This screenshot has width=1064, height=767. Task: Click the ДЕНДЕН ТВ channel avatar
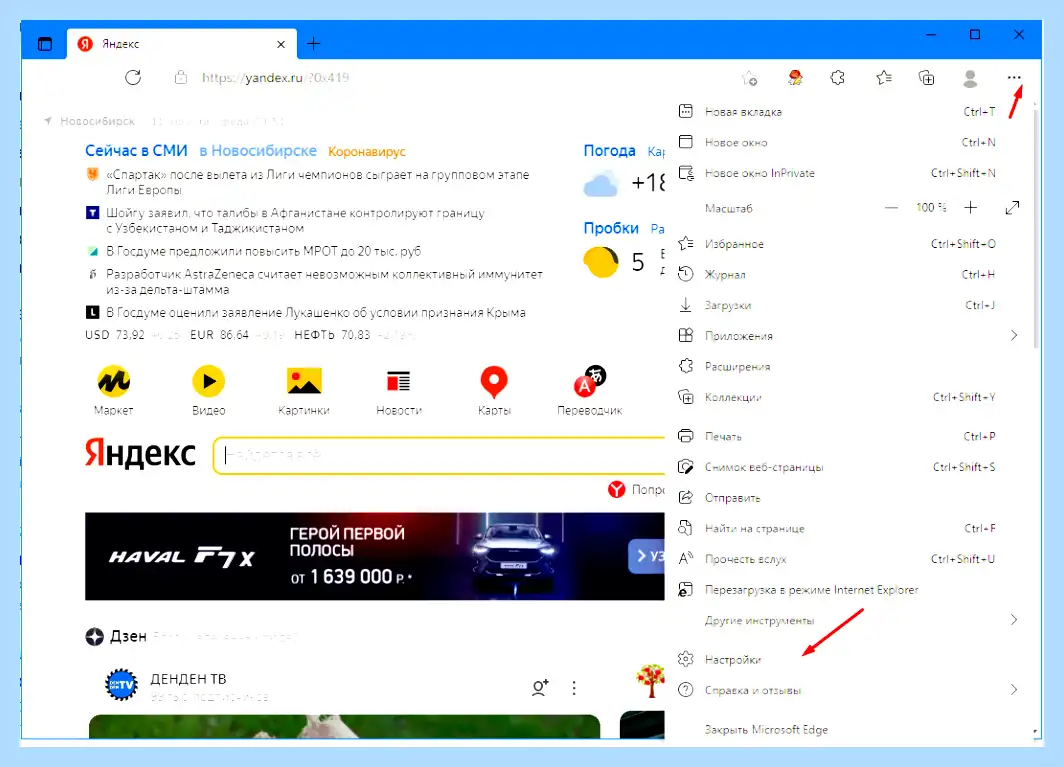tap(121, 685)
